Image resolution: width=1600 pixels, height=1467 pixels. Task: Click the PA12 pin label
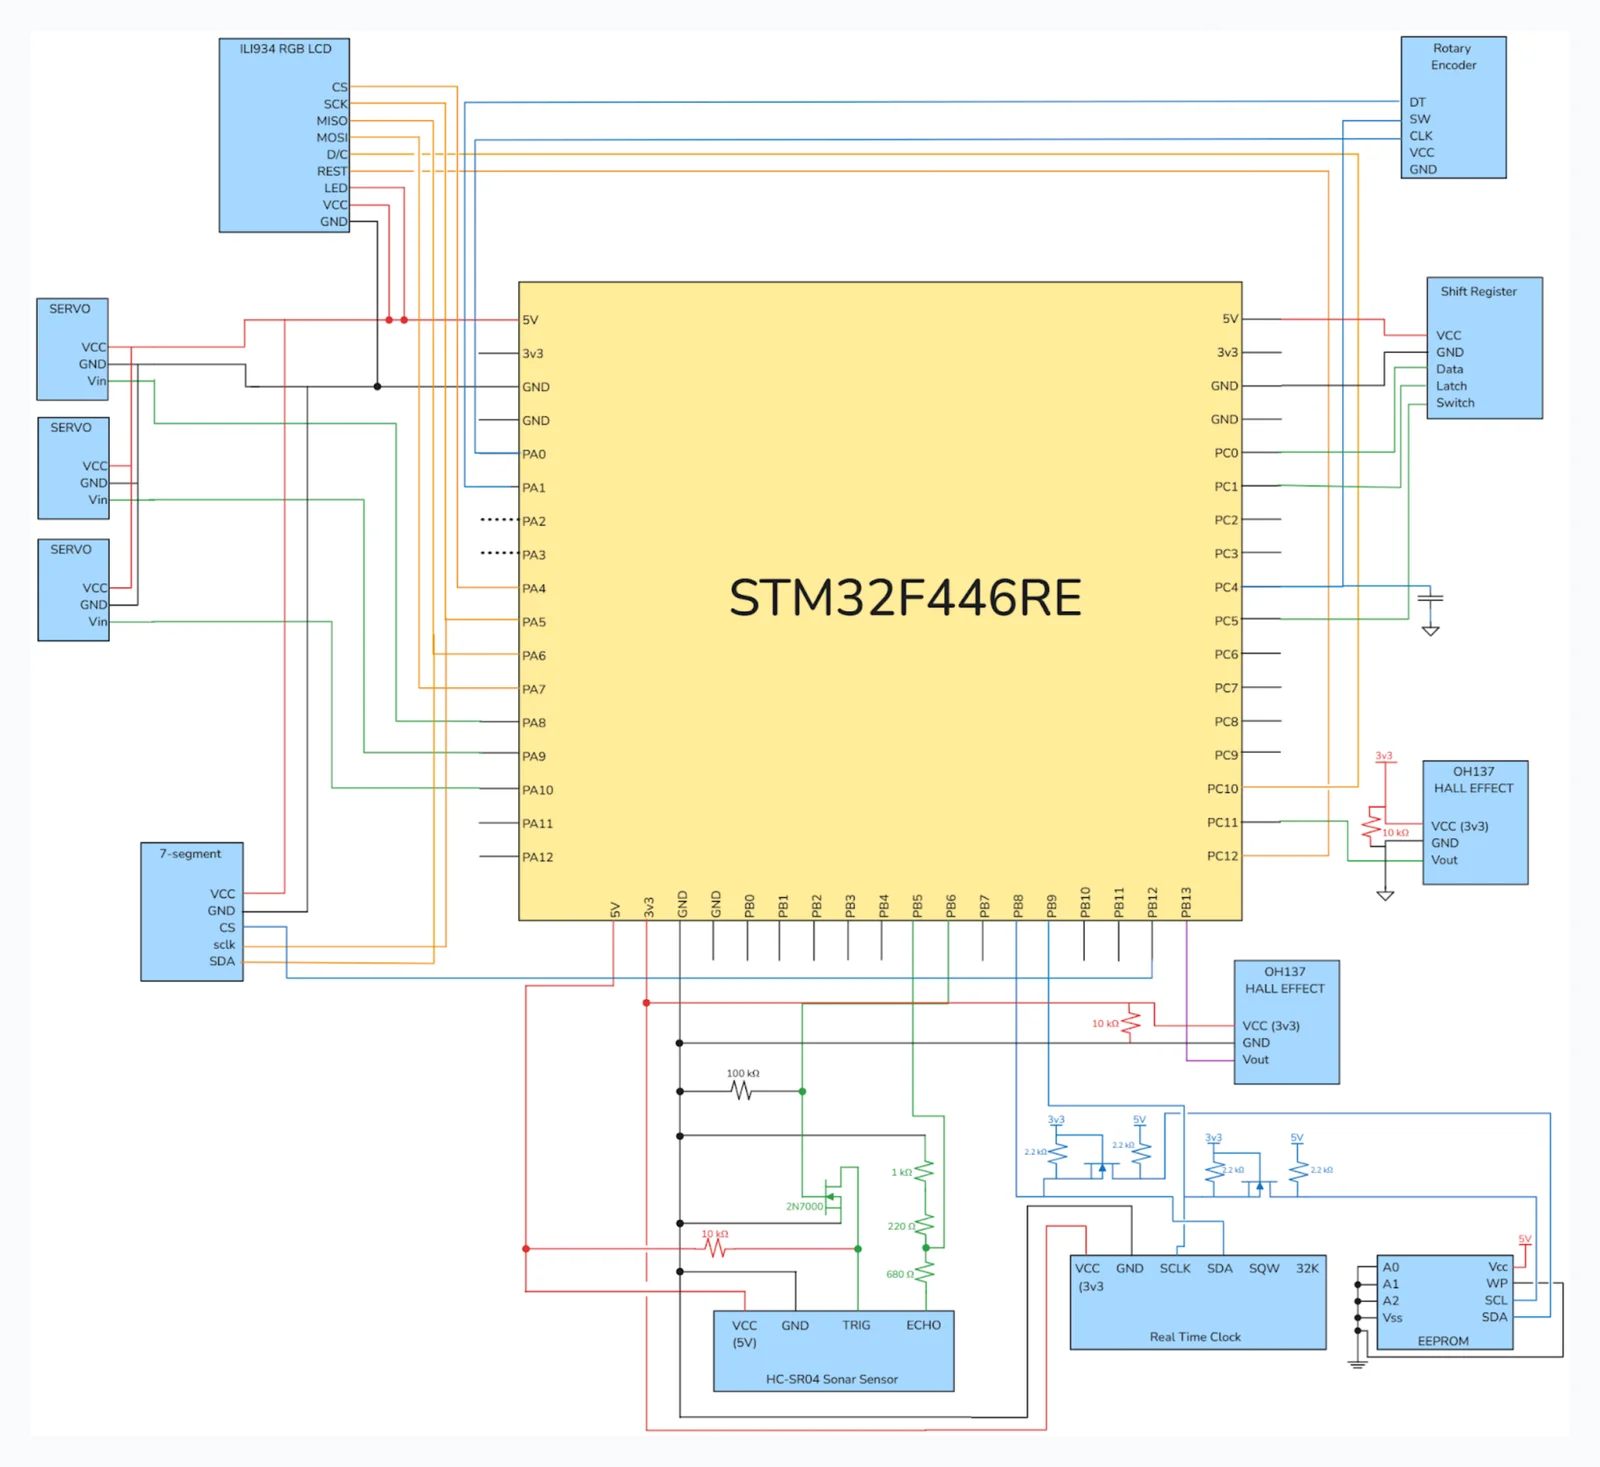tap(537, 857)
